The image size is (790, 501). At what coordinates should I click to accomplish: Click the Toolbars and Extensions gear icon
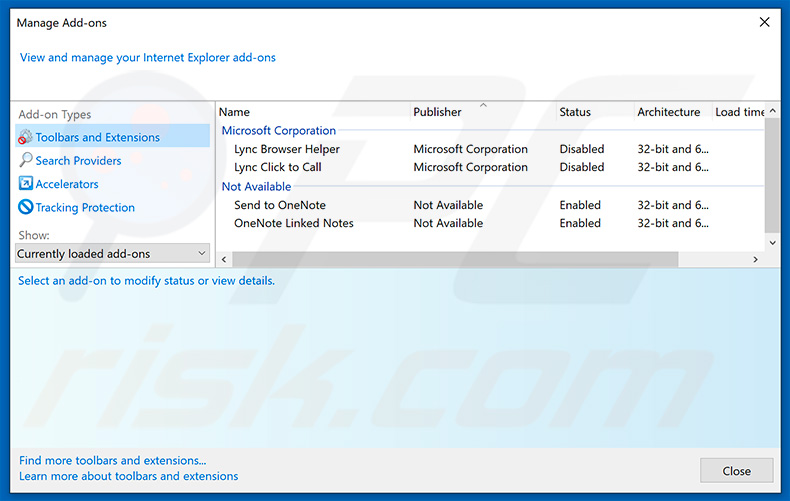click(x=25, y=137)
